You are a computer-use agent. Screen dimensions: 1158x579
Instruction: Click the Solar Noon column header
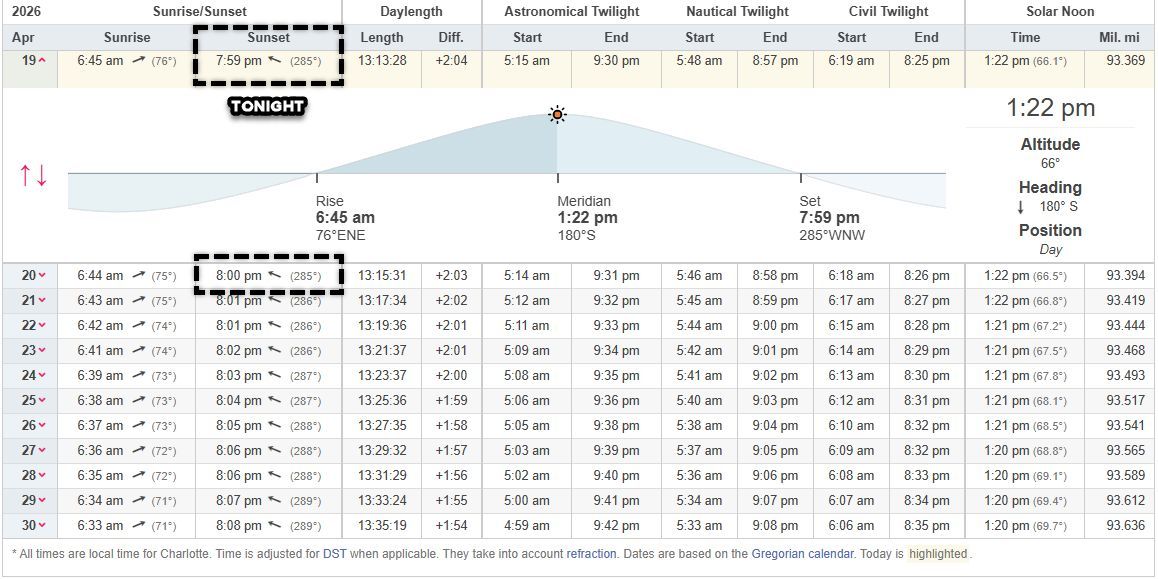click(x=1061, y=11)
